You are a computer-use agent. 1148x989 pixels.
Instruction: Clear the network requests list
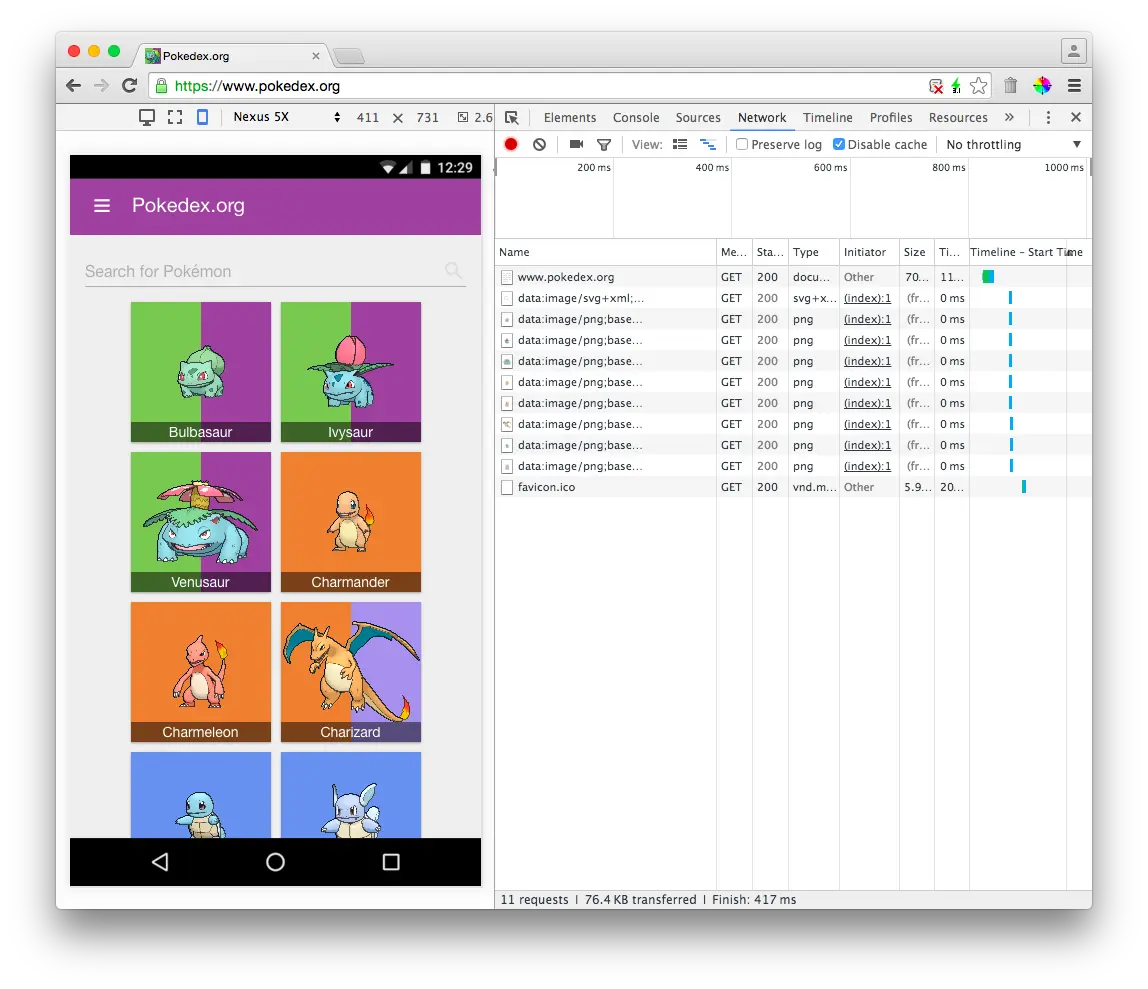539,144
